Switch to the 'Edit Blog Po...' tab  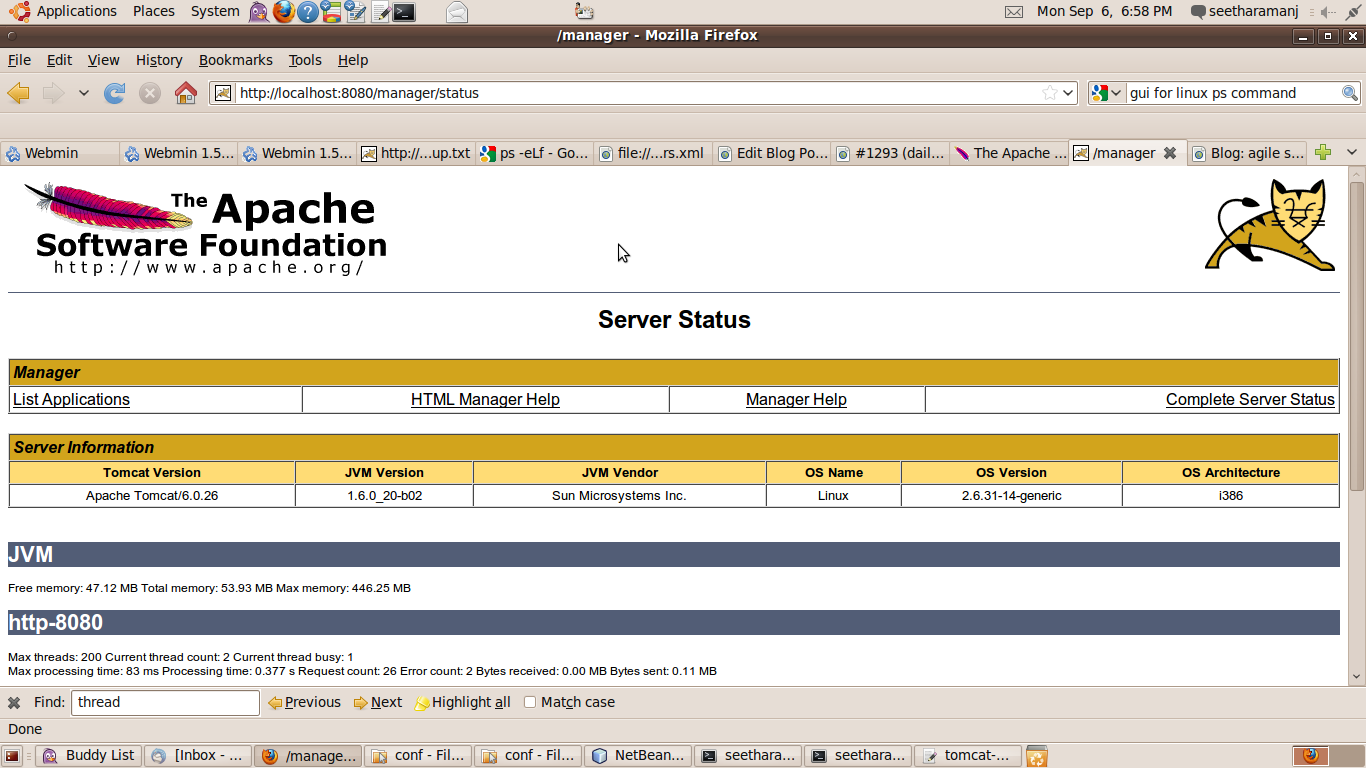[x=772, y=153]
